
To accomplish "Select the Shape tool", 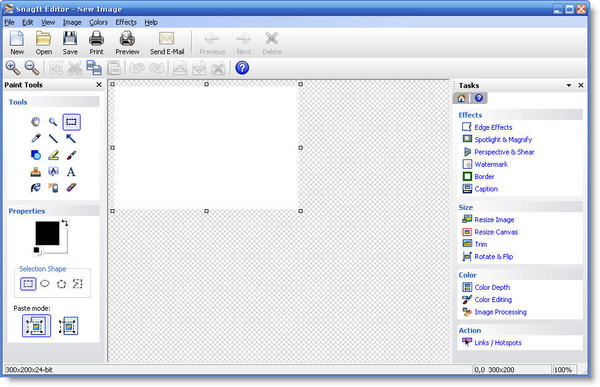I will click(x=35, y=155).
